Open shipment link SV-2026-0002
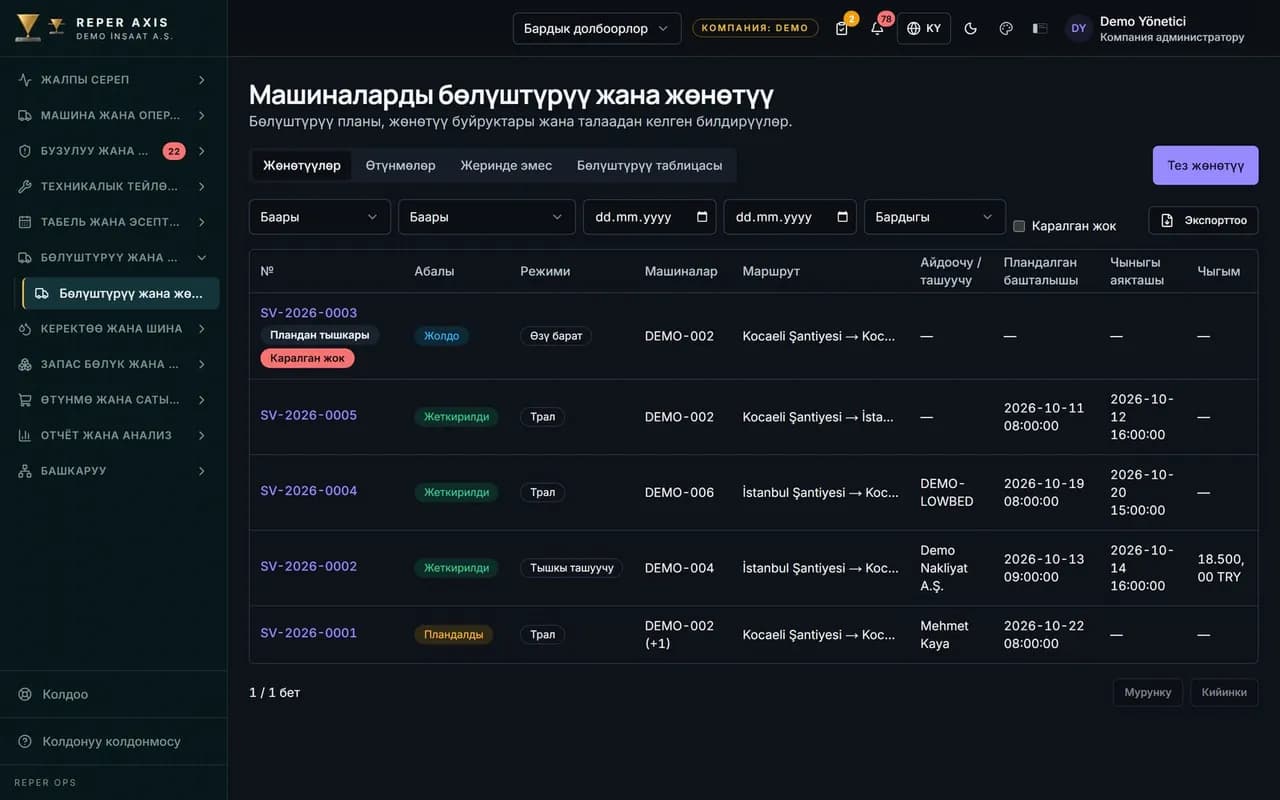Image resolution: width=1280 pixels, height=800 pixels. [309, 566]
